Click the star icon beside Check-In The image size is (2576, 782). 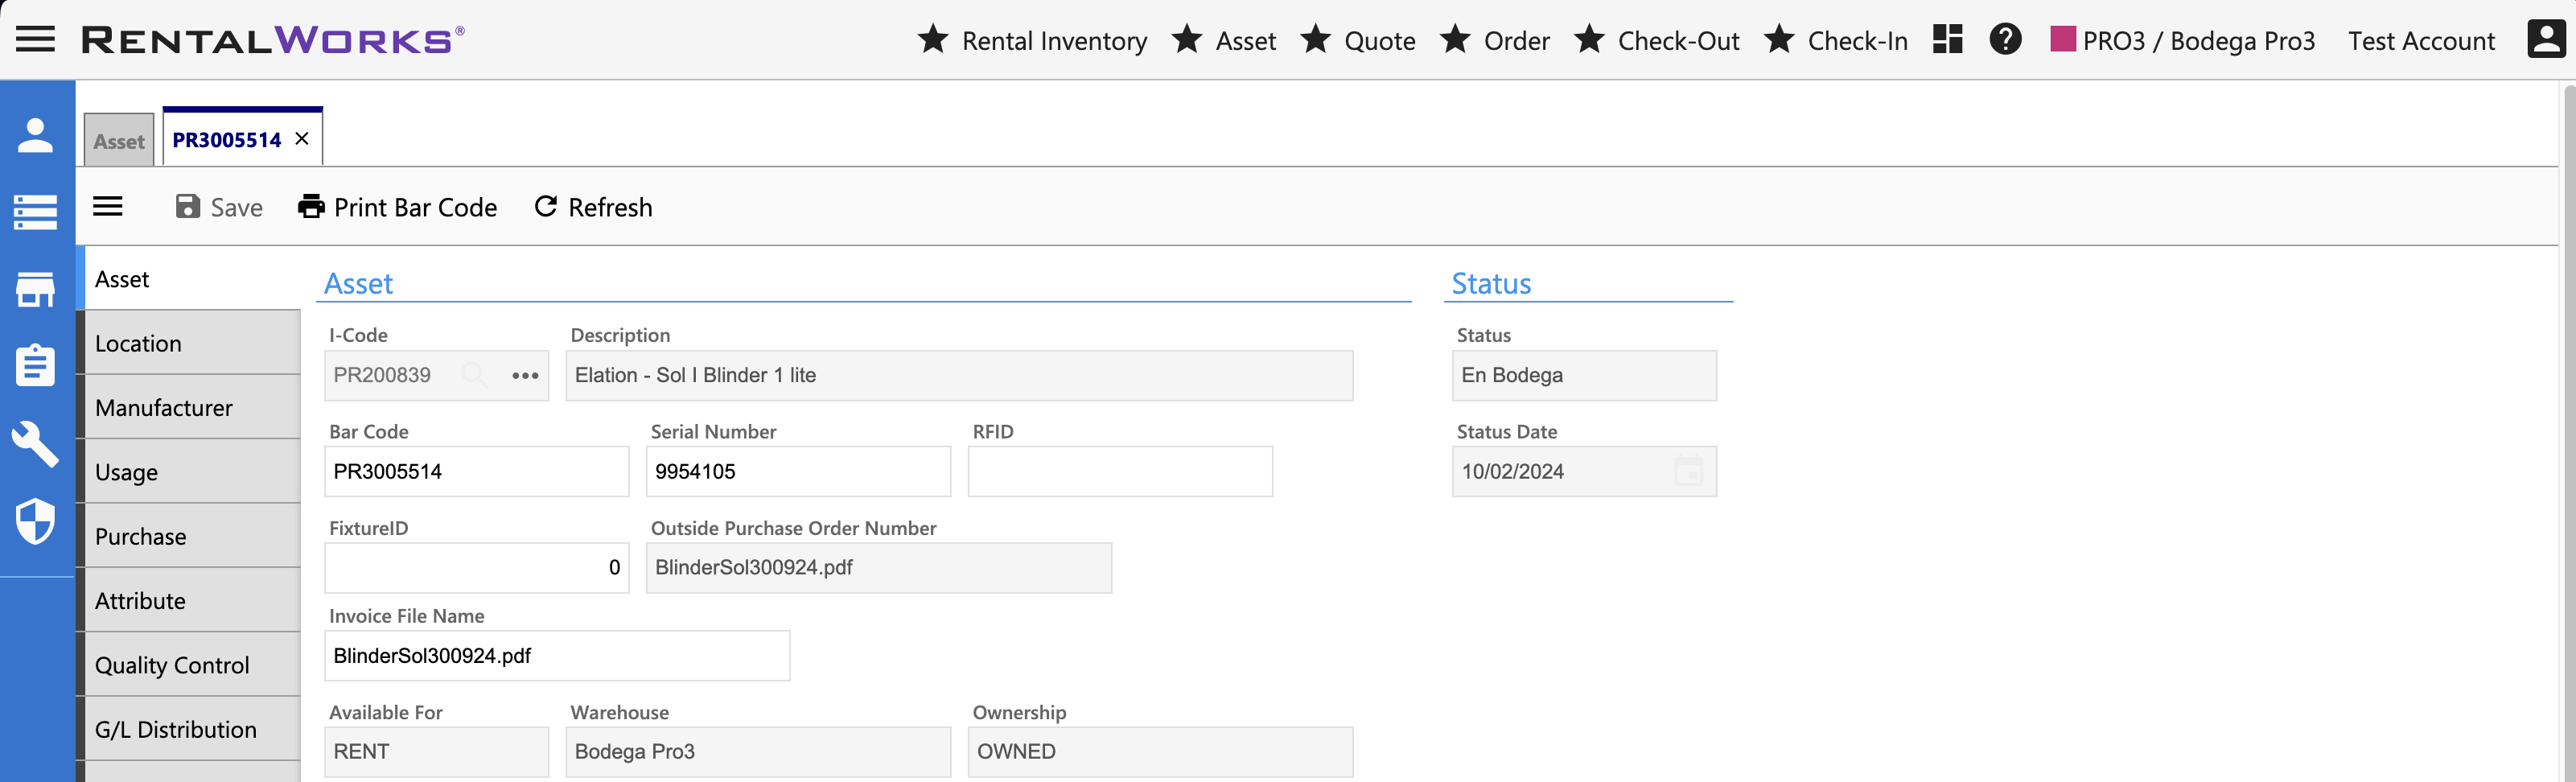(x=1779, y=40)
